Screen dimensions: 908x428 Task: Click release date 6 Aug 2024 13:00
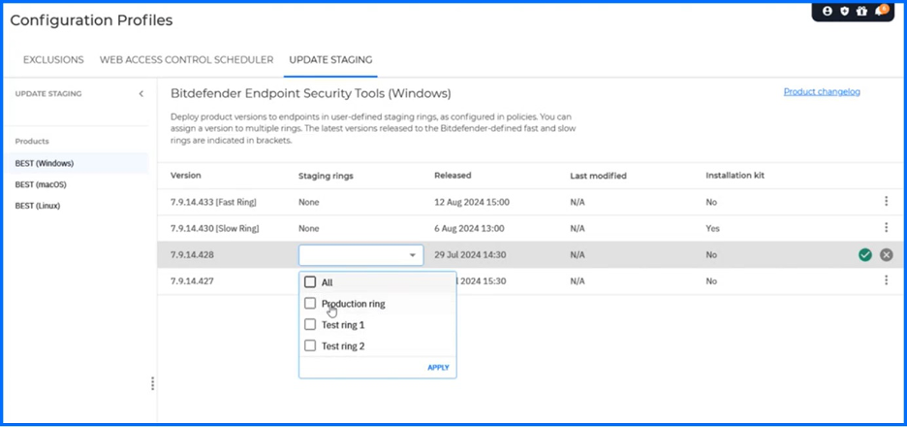[470, 229]
